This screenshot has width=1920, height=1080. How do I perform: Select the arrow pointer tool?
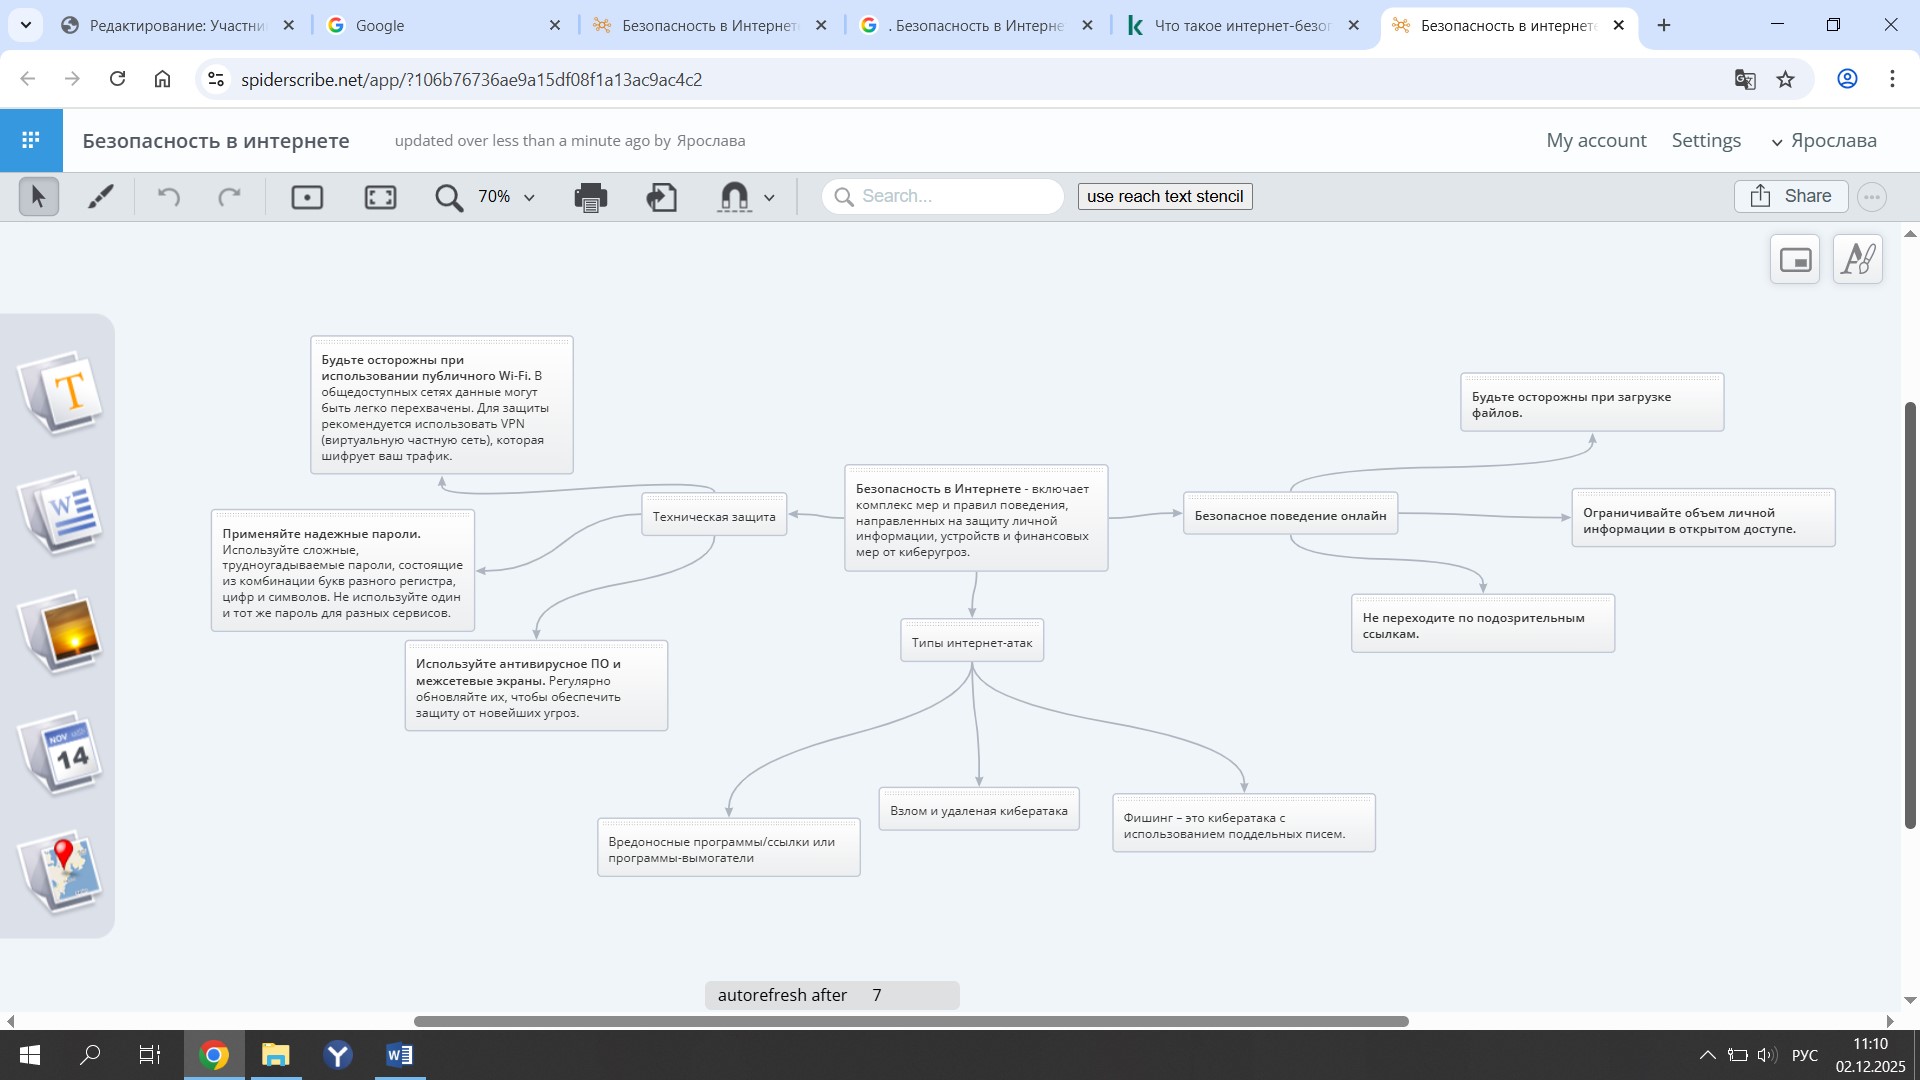[38, 197]
